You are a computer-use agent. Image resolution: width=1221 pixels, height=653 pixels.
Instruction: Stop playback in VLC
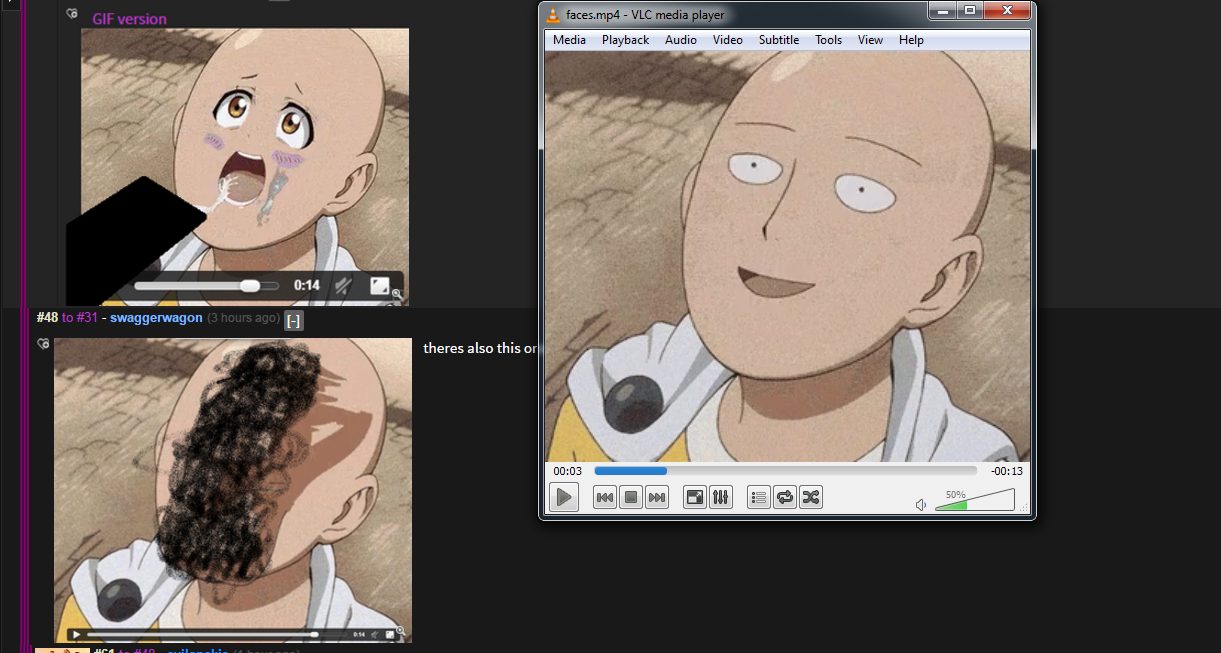(x=631, y=497)
